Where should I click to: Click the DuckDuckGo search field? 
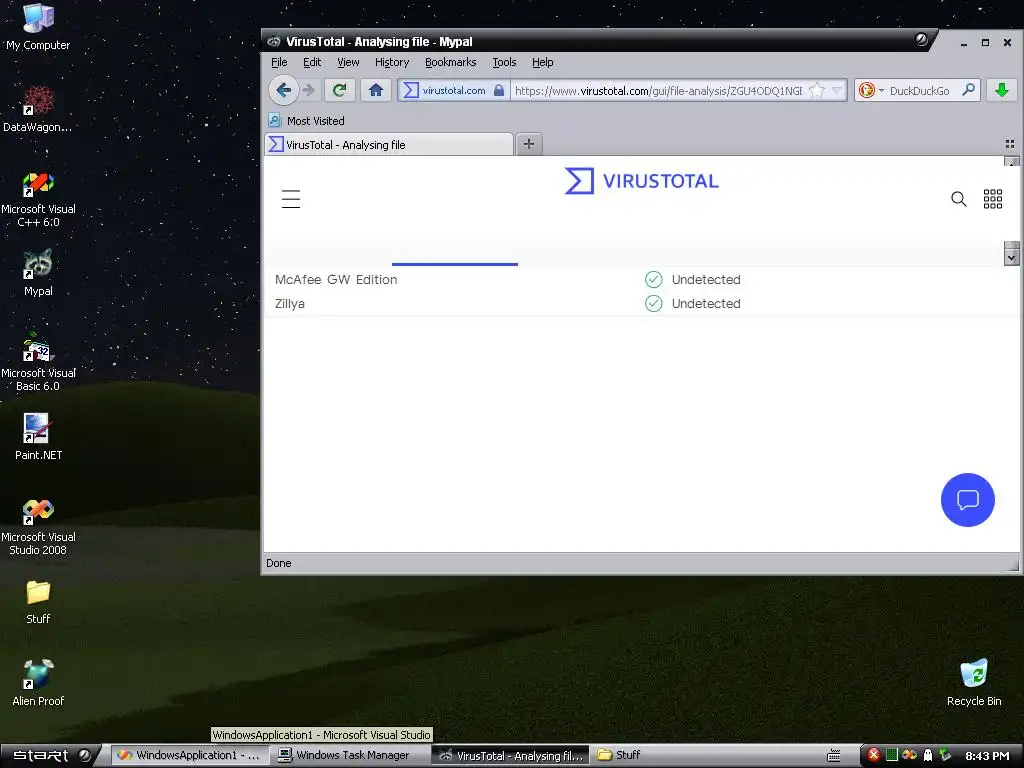pyautogui.click(x=920, y=91)
